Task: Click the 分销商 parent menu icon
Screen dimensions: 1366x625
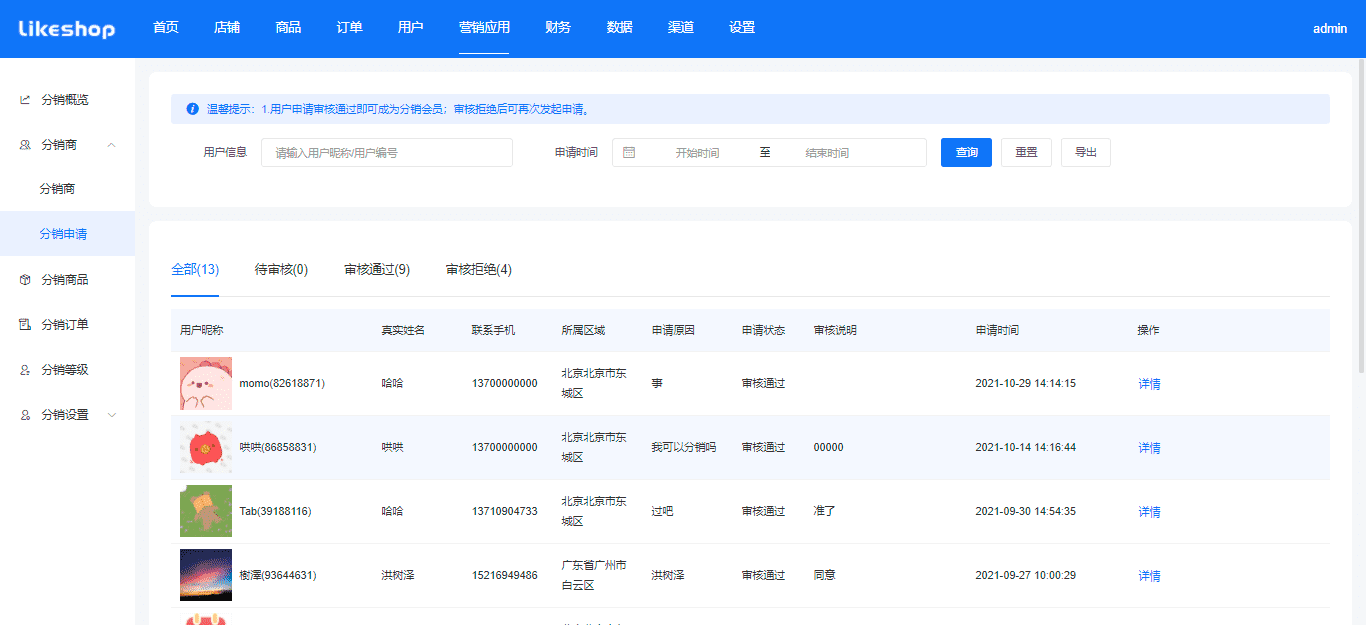Action: (25, 145)
